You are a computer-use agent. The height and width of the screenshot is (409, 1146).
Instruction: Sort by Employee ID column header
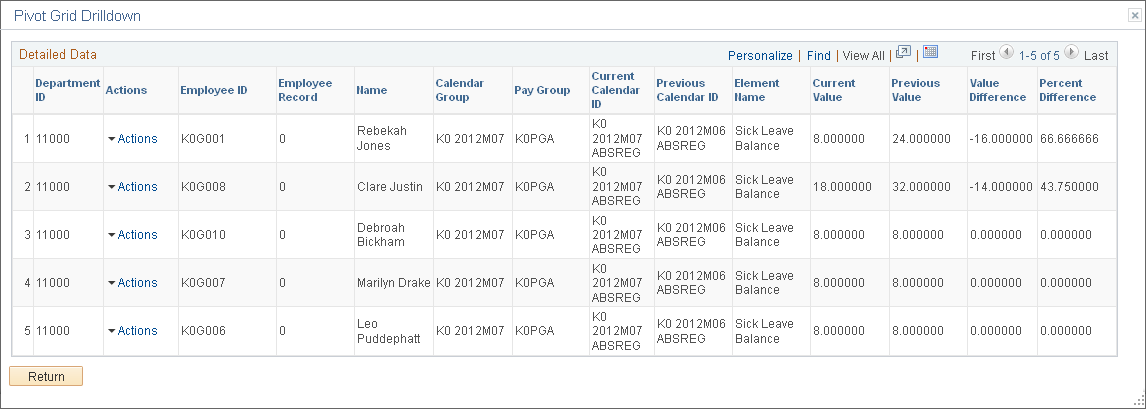(x=214, y=90)
